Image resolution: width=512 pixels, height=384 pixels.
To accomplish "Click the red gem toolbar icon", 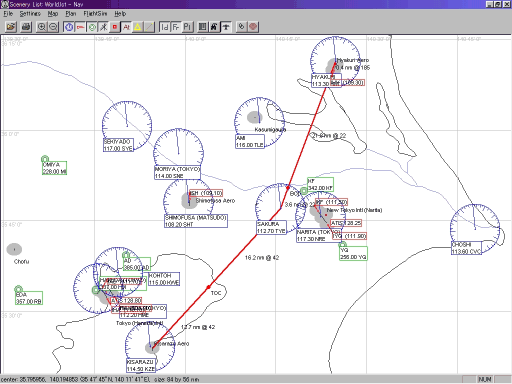I will click(253, 27).
